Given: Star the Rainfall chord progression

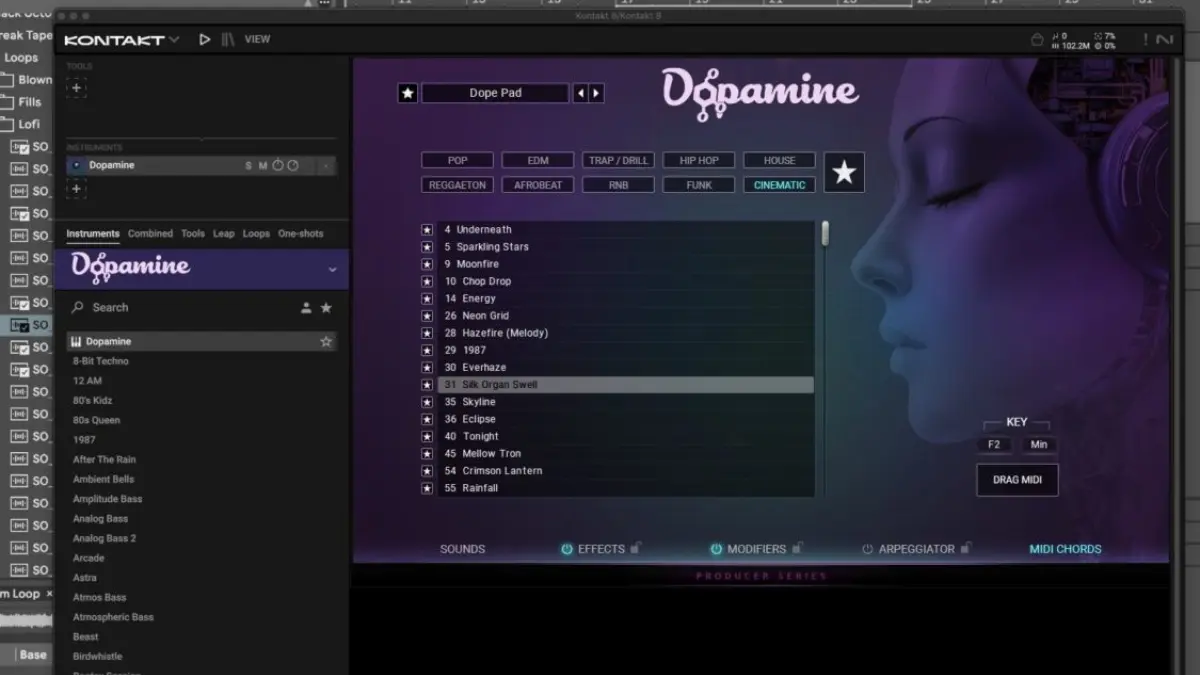Looking at the screenshot, I should (x=427, y=488).
